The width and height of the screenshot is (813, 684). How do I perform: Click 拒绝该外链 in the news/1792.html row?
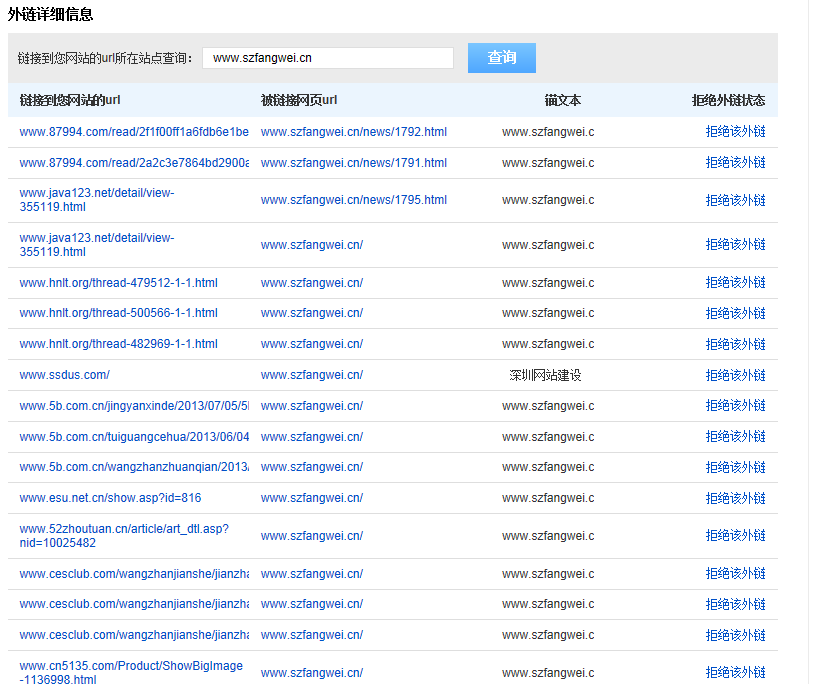tap(735, 132)
